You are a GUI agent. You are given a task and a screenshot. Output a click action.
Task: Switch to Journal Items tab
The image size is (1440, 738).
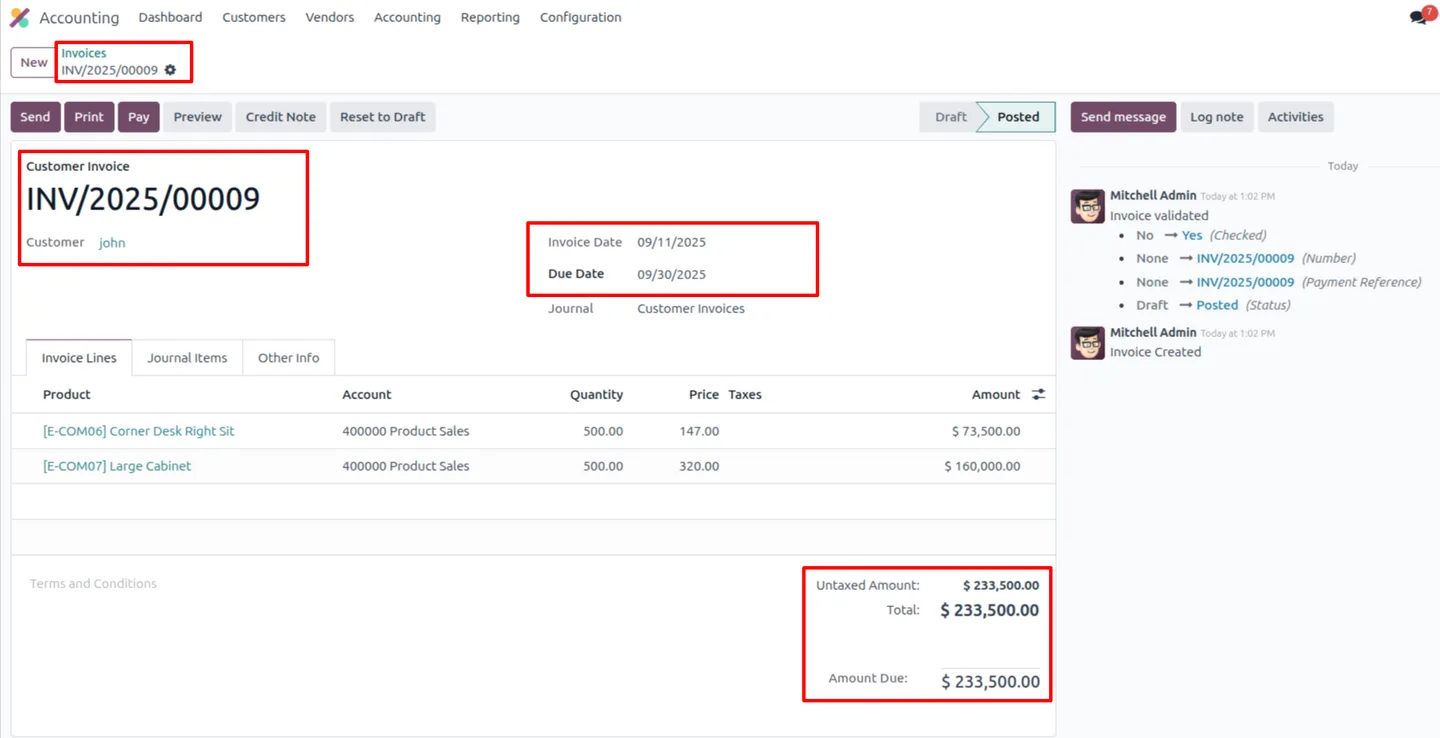pos(187,358)
